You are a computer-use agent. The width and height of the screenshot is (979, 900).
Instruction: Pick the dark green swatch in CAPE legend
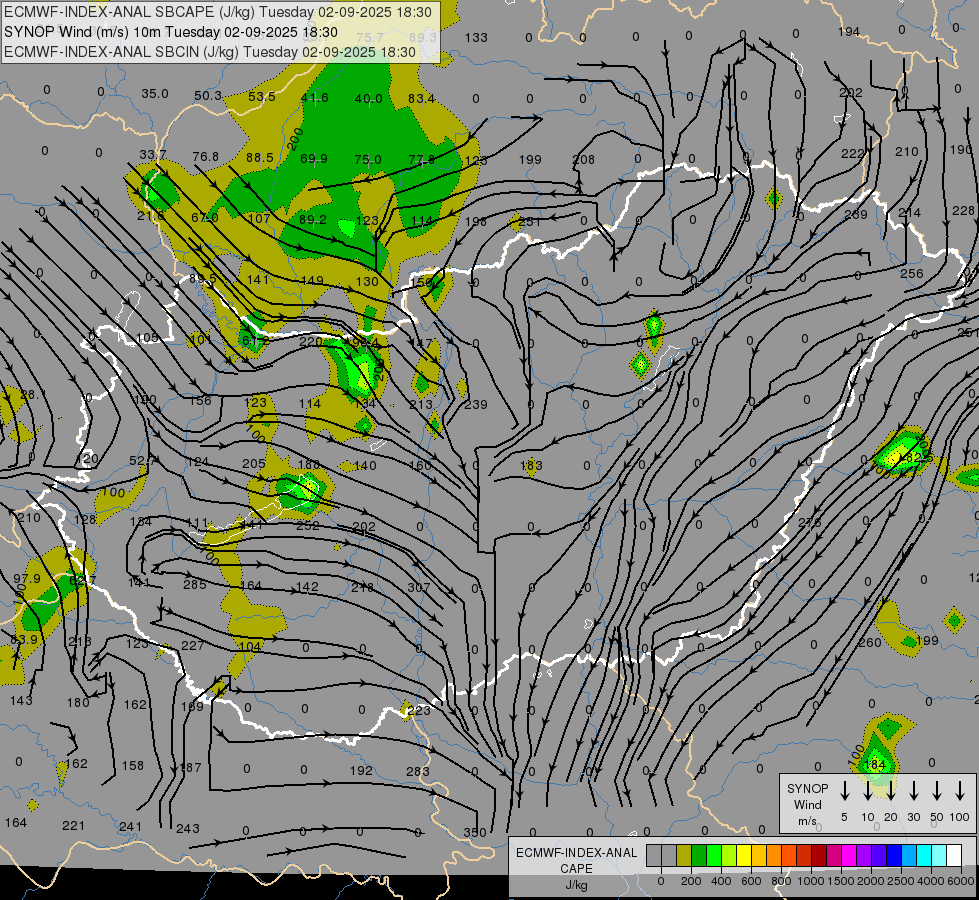699,856
